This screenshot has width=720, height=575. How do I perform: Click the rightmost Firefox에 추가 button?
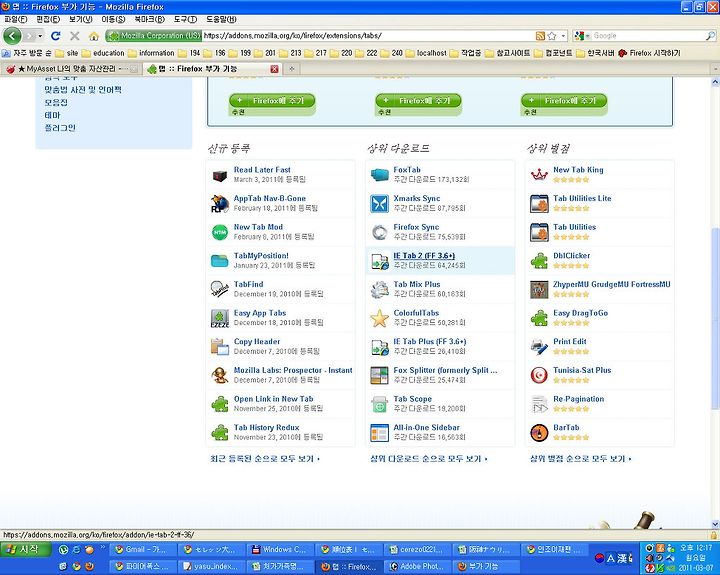pos(564,101)
